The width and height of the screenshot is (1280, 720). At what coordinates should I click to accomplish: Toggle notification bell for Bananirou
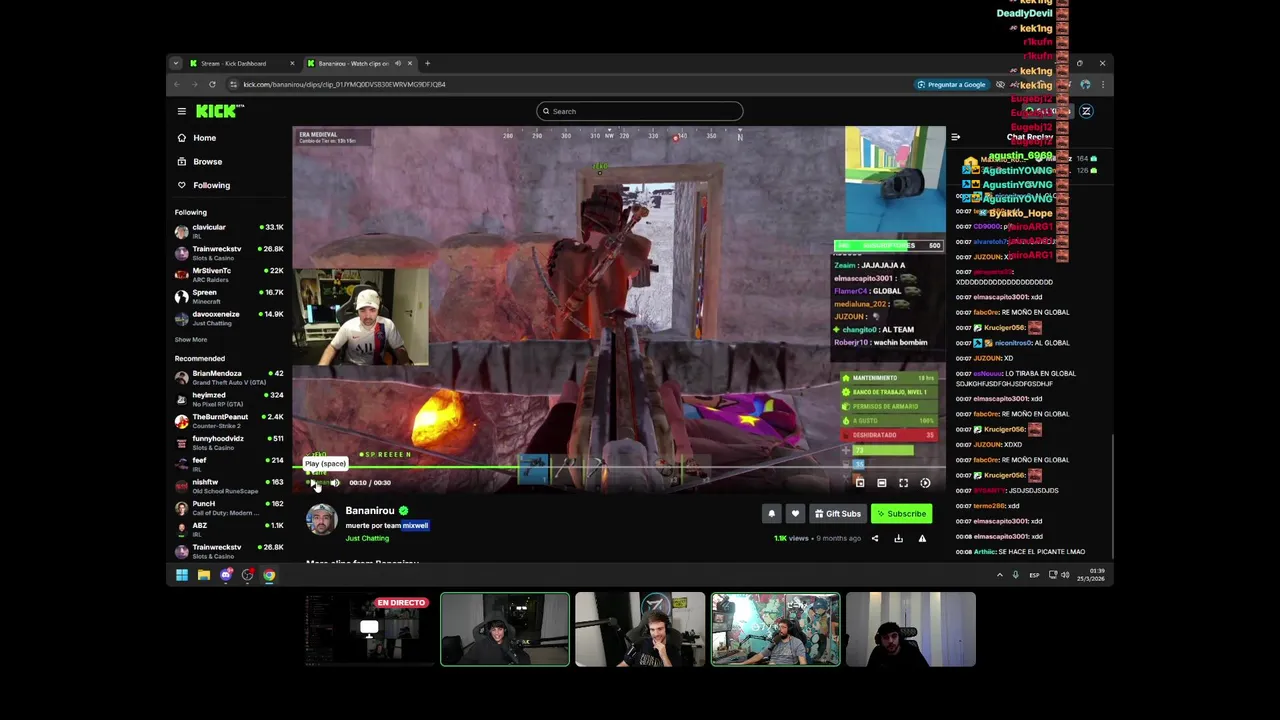[x=771, y=514]
